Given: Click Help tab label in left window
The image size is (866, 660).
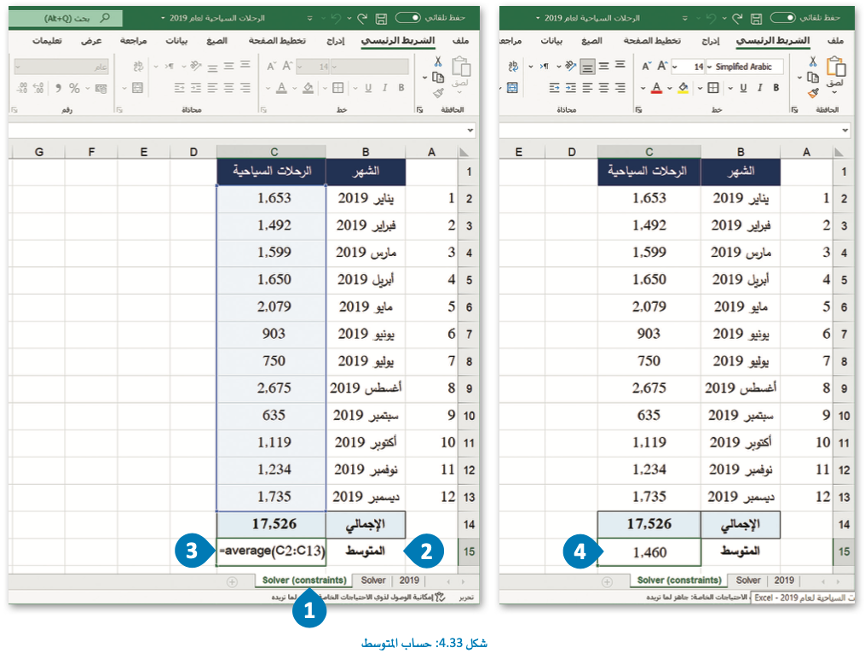Looking at the screenshot, I should point(47,41).
